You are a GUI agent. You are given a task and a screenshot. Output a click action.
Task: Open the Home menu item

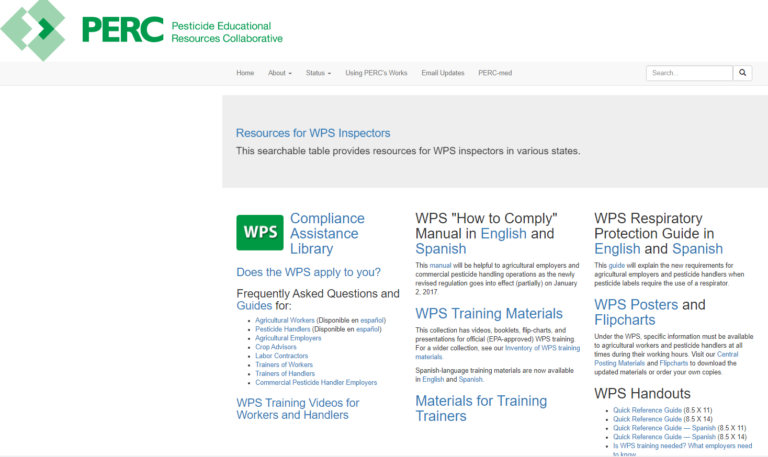click(x=245, y=73)
